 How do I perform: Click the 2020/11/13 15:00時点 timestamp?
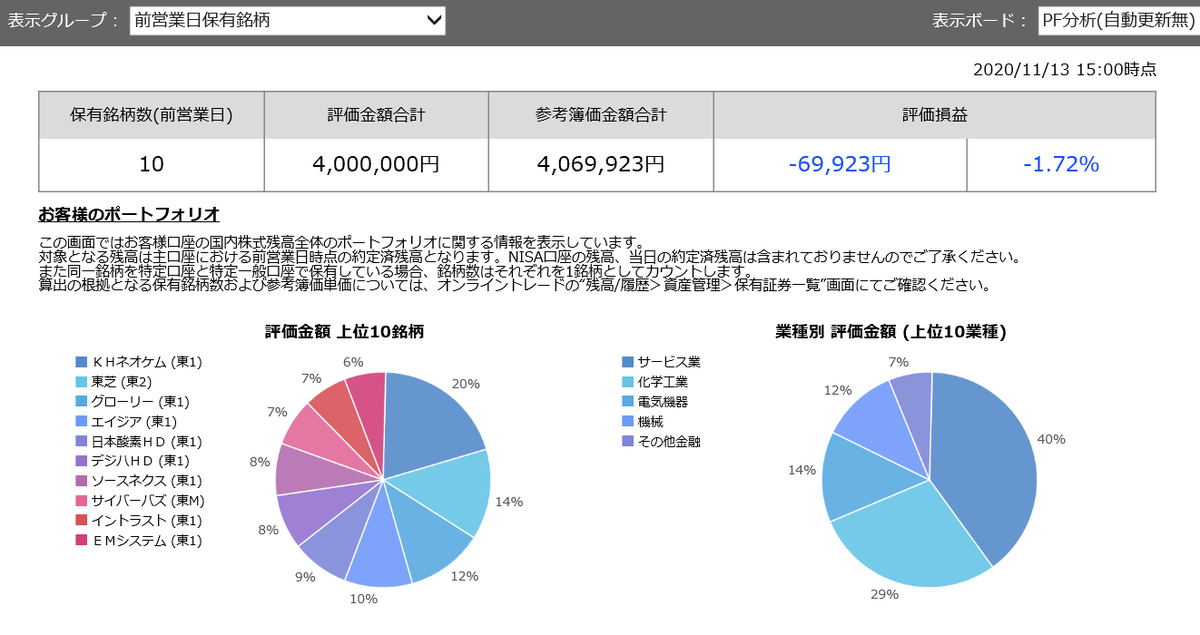coord(1064,69)
